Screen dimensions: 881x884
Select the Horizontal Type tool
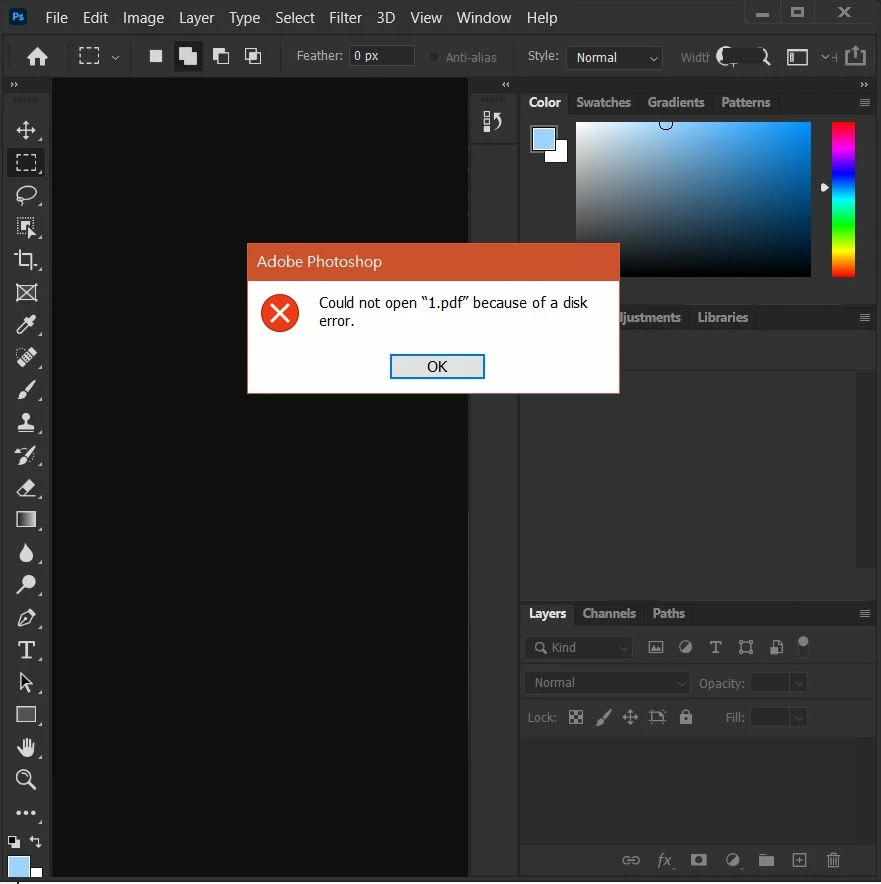click(x=26, y=650)
